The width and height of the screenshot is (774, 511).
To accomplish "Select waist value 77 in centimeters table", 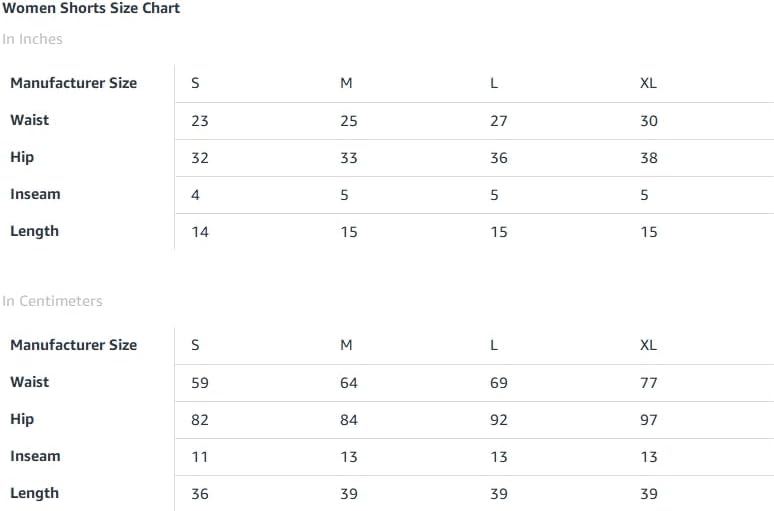I will tap(649, 383).
